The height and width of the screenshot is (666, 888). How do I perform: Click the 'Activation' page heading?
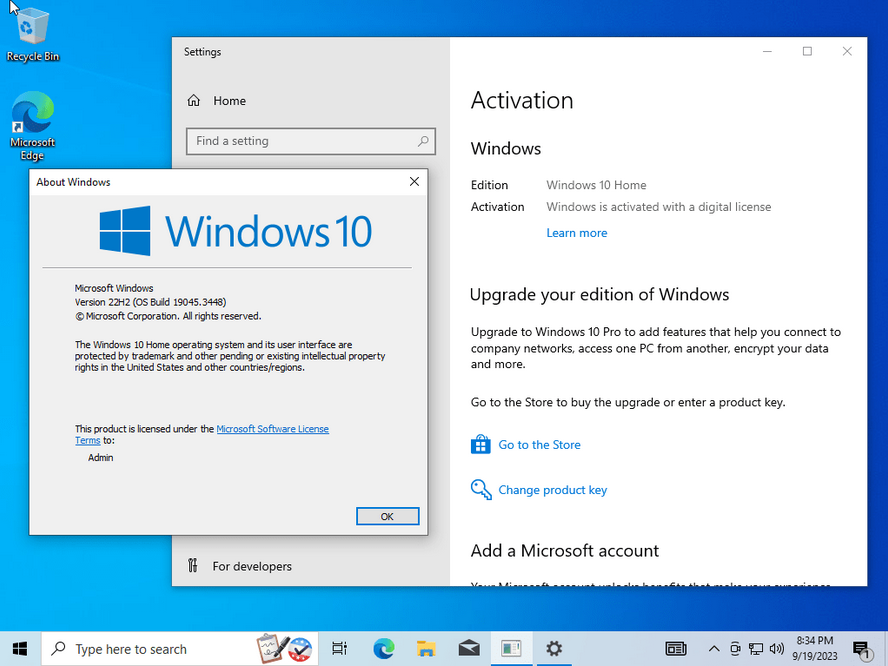(522, 100)
